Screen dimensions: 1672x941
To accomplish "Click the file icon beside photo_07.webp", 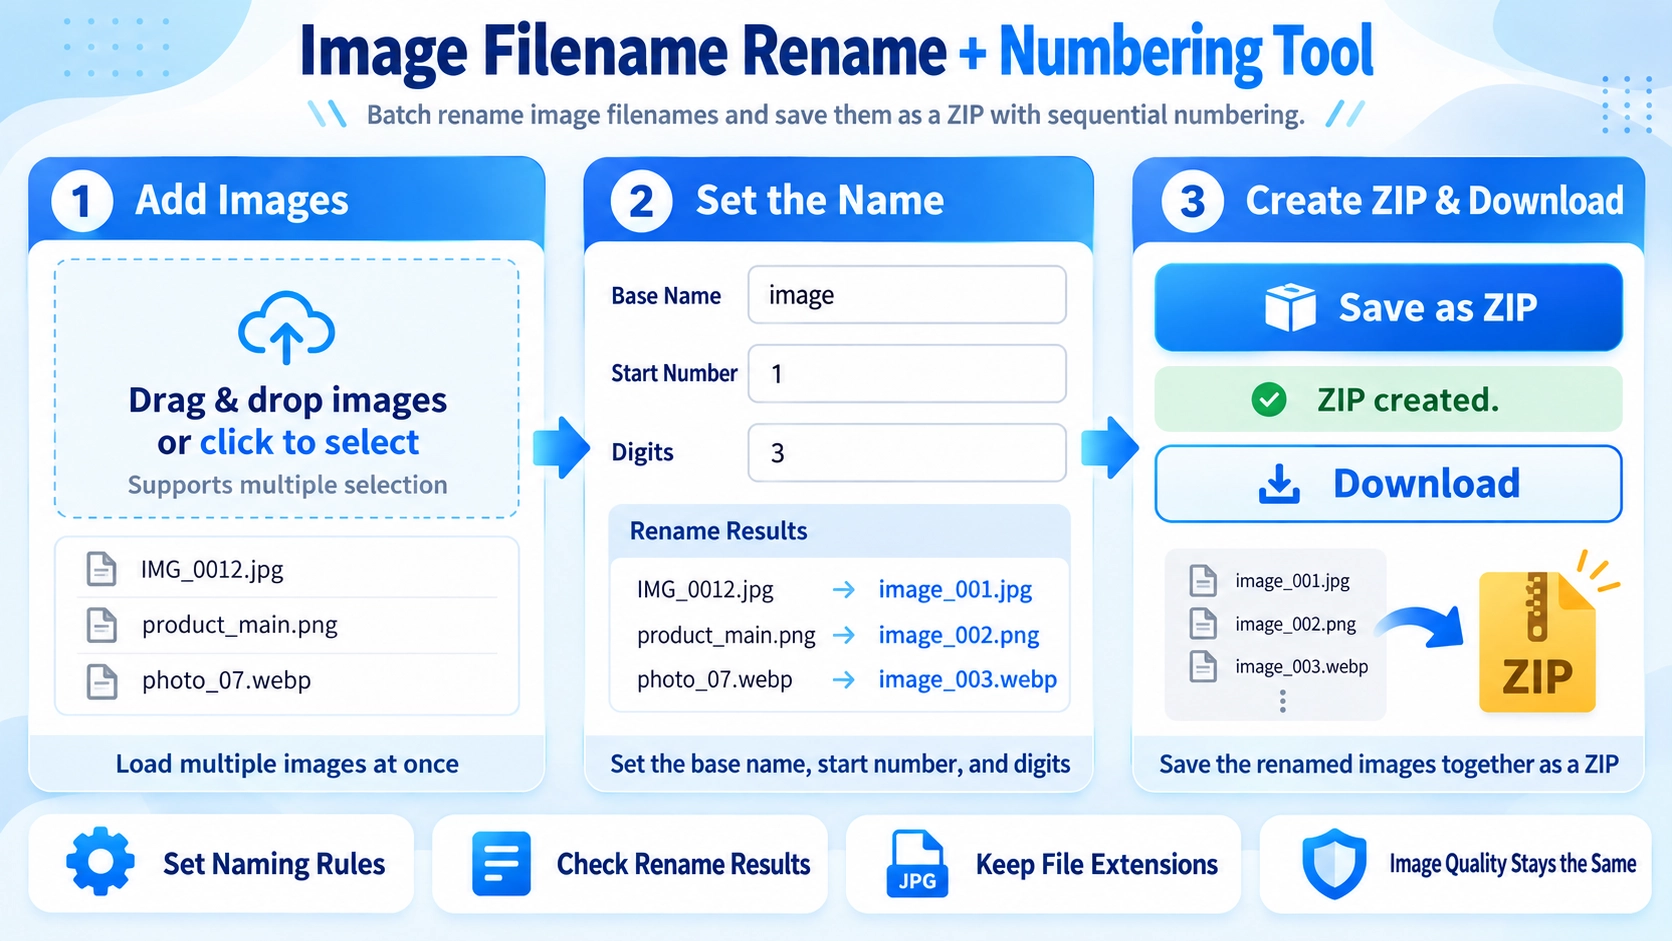I will (x=101, y=681).
